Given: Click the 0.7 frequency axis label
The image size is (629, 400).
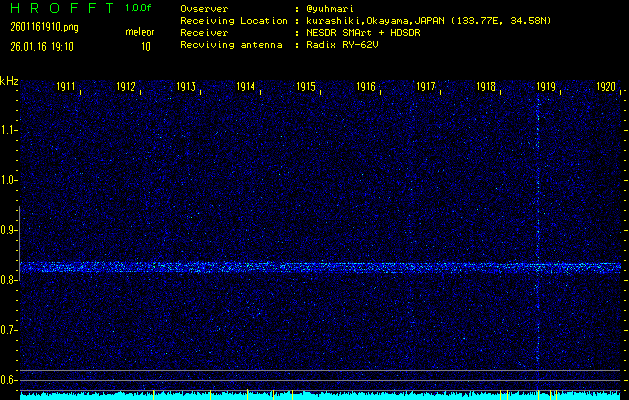Looking at the screenshot, I should click(9, 330).
